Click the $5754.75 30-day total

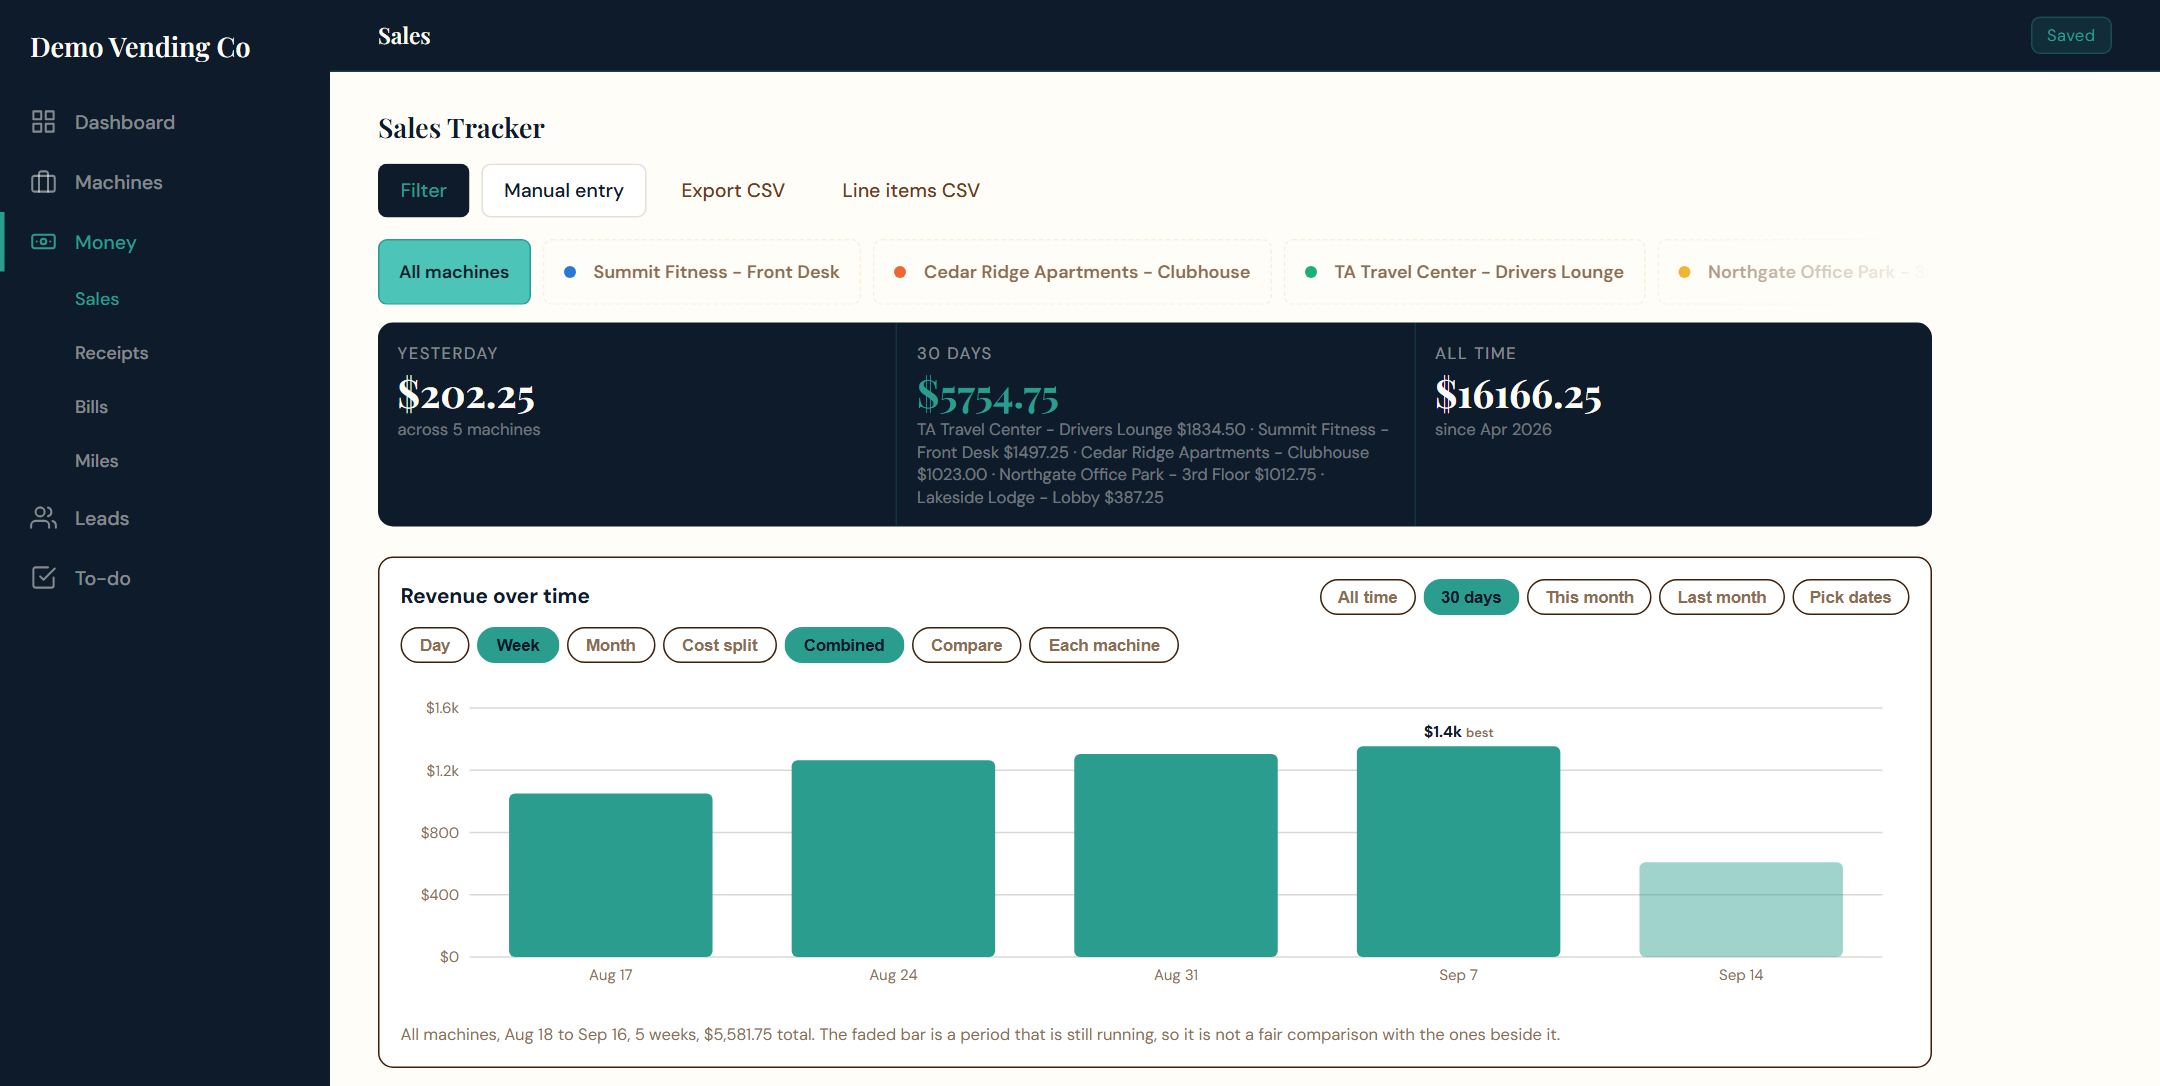pos(987,396)
